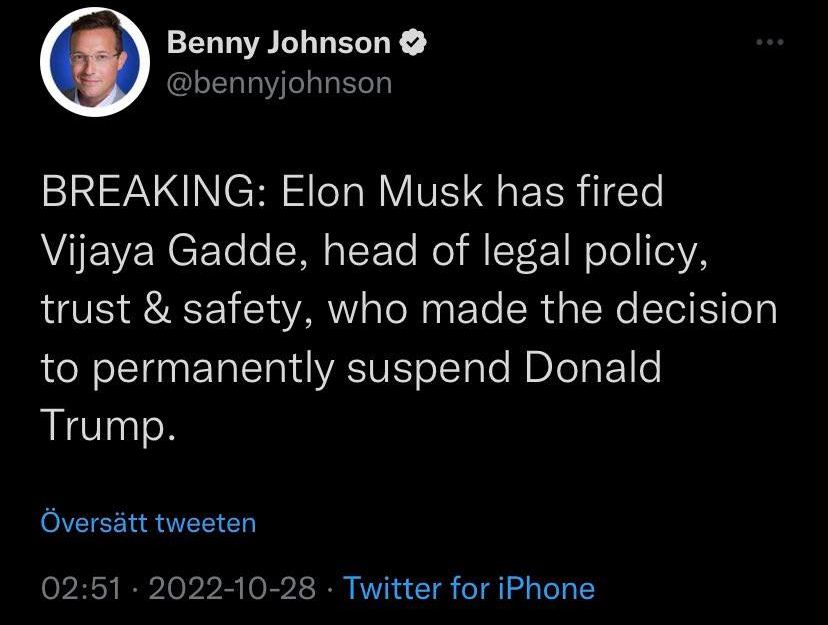Click the final word Trump in tweet

click(x=100, y=427)
